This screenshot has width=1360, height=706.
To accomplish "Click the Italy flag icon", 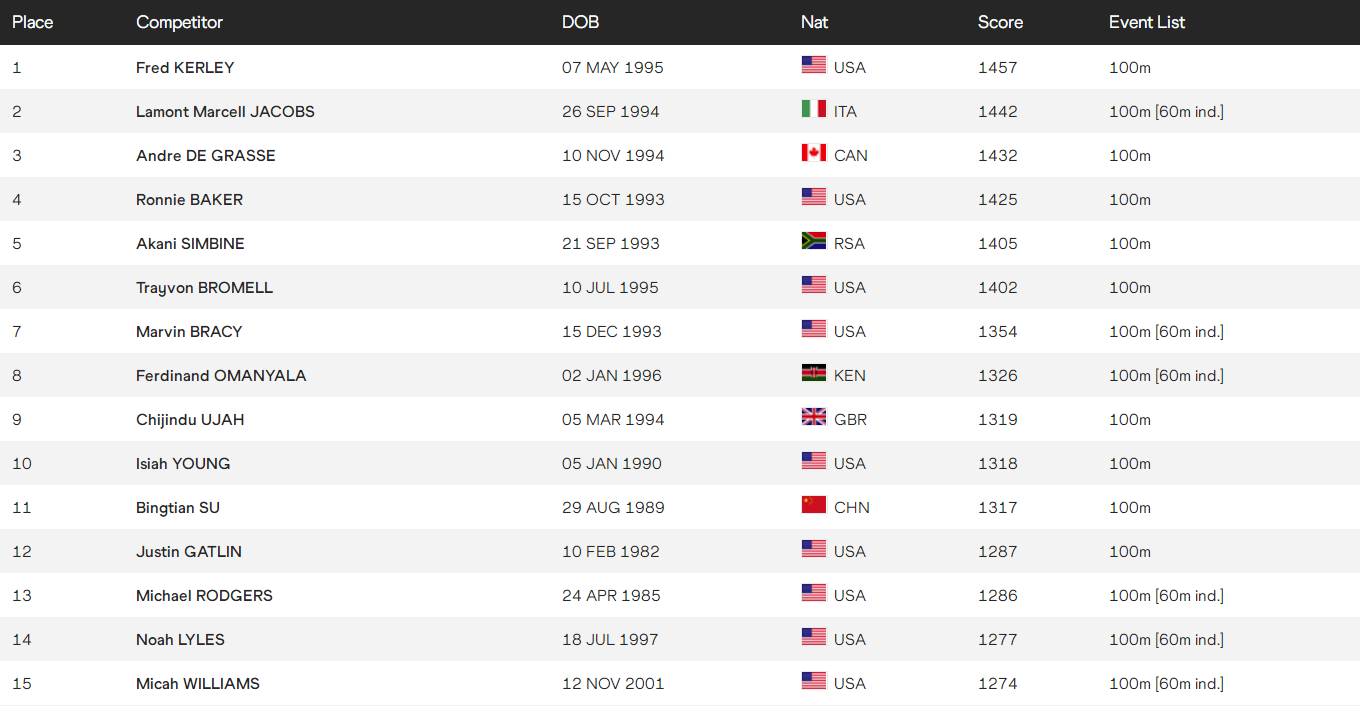I will 813,109.
